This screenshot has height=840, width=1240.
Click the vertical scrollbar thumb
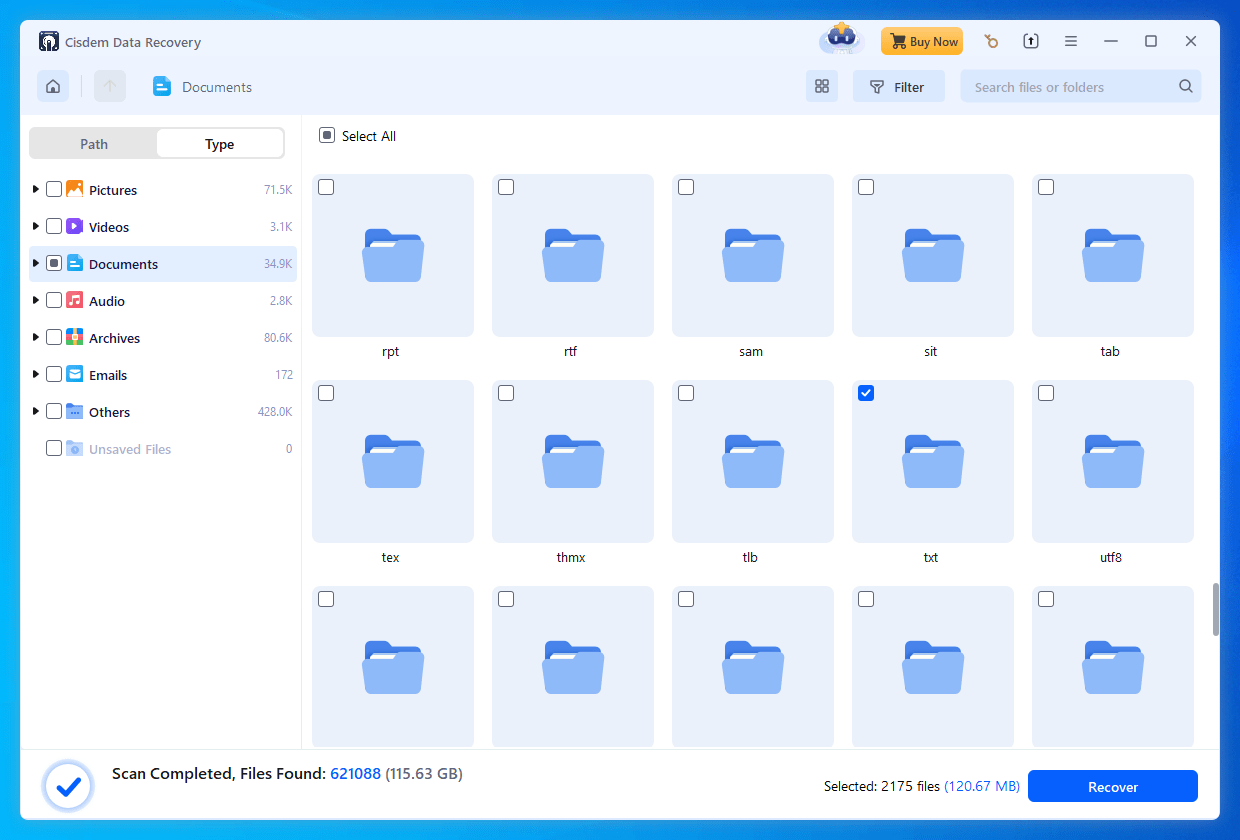1216,610
